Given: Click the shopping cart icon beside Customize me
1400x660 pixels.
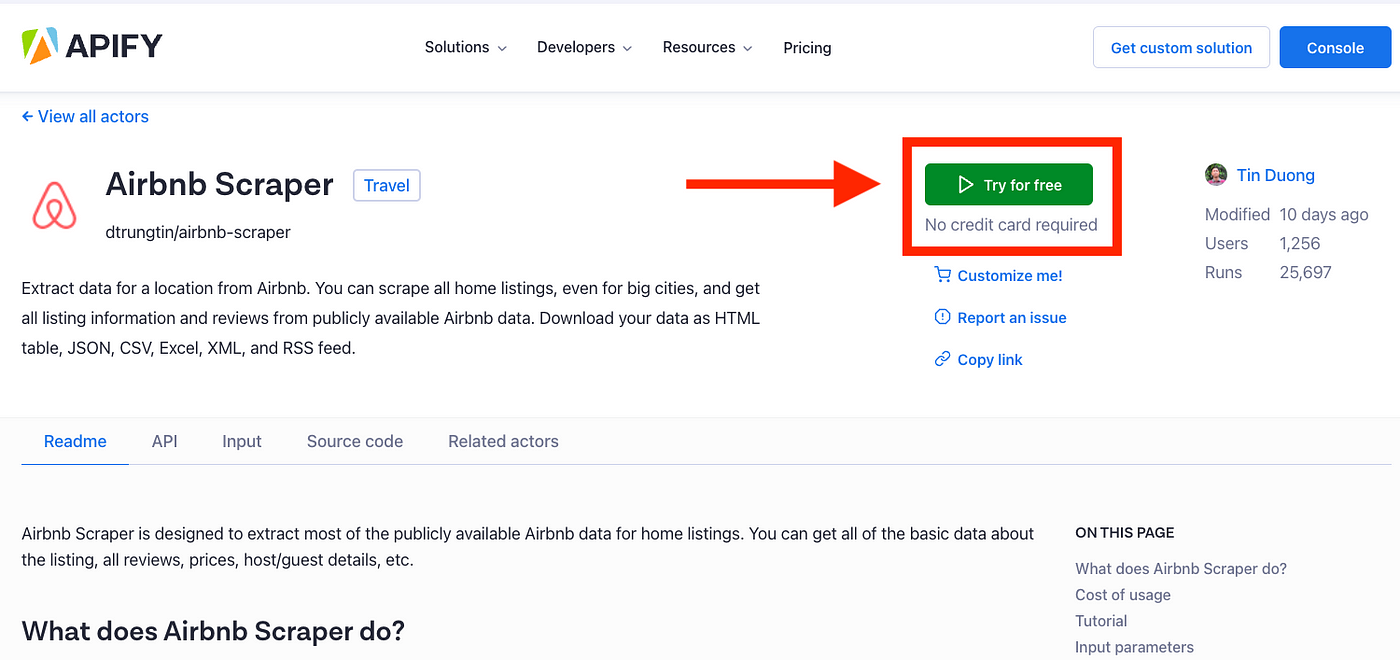Looking at the screenshot, I should [942, 275].
